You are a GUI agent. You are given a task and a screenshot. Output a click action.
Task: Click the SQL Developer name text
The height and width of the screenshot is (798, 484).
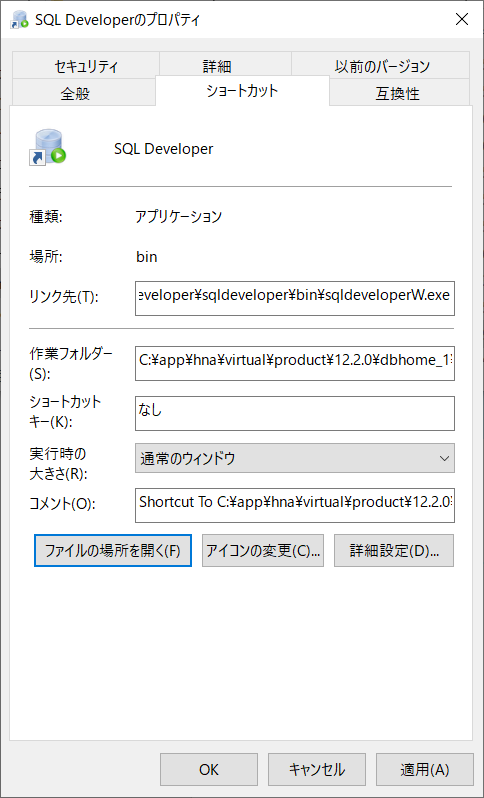click(164, 149)
